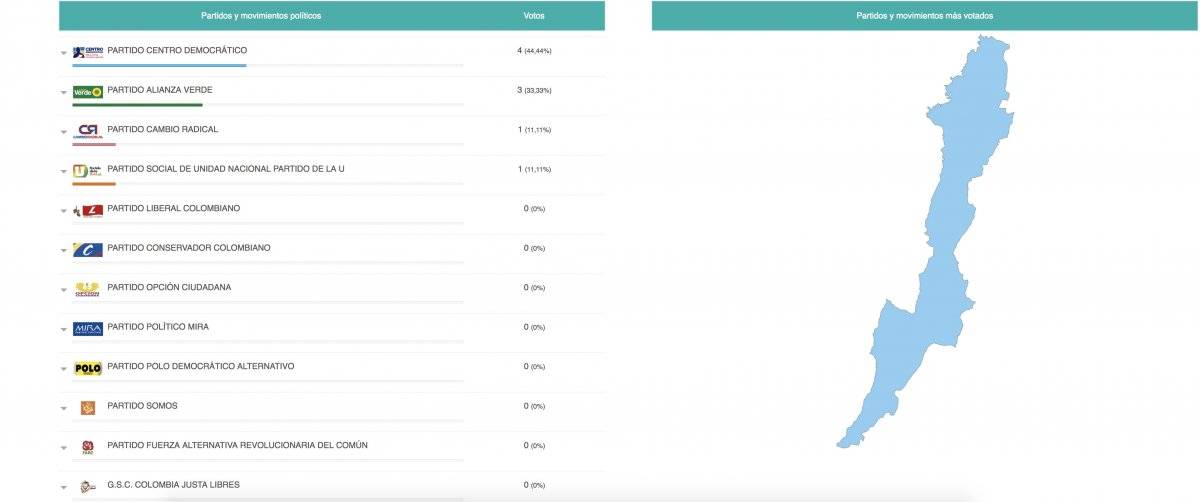This screenshot has height=502, width=1200.
Task: Click Centro Democrático blue vote progress bar
Action: point(160,66)
